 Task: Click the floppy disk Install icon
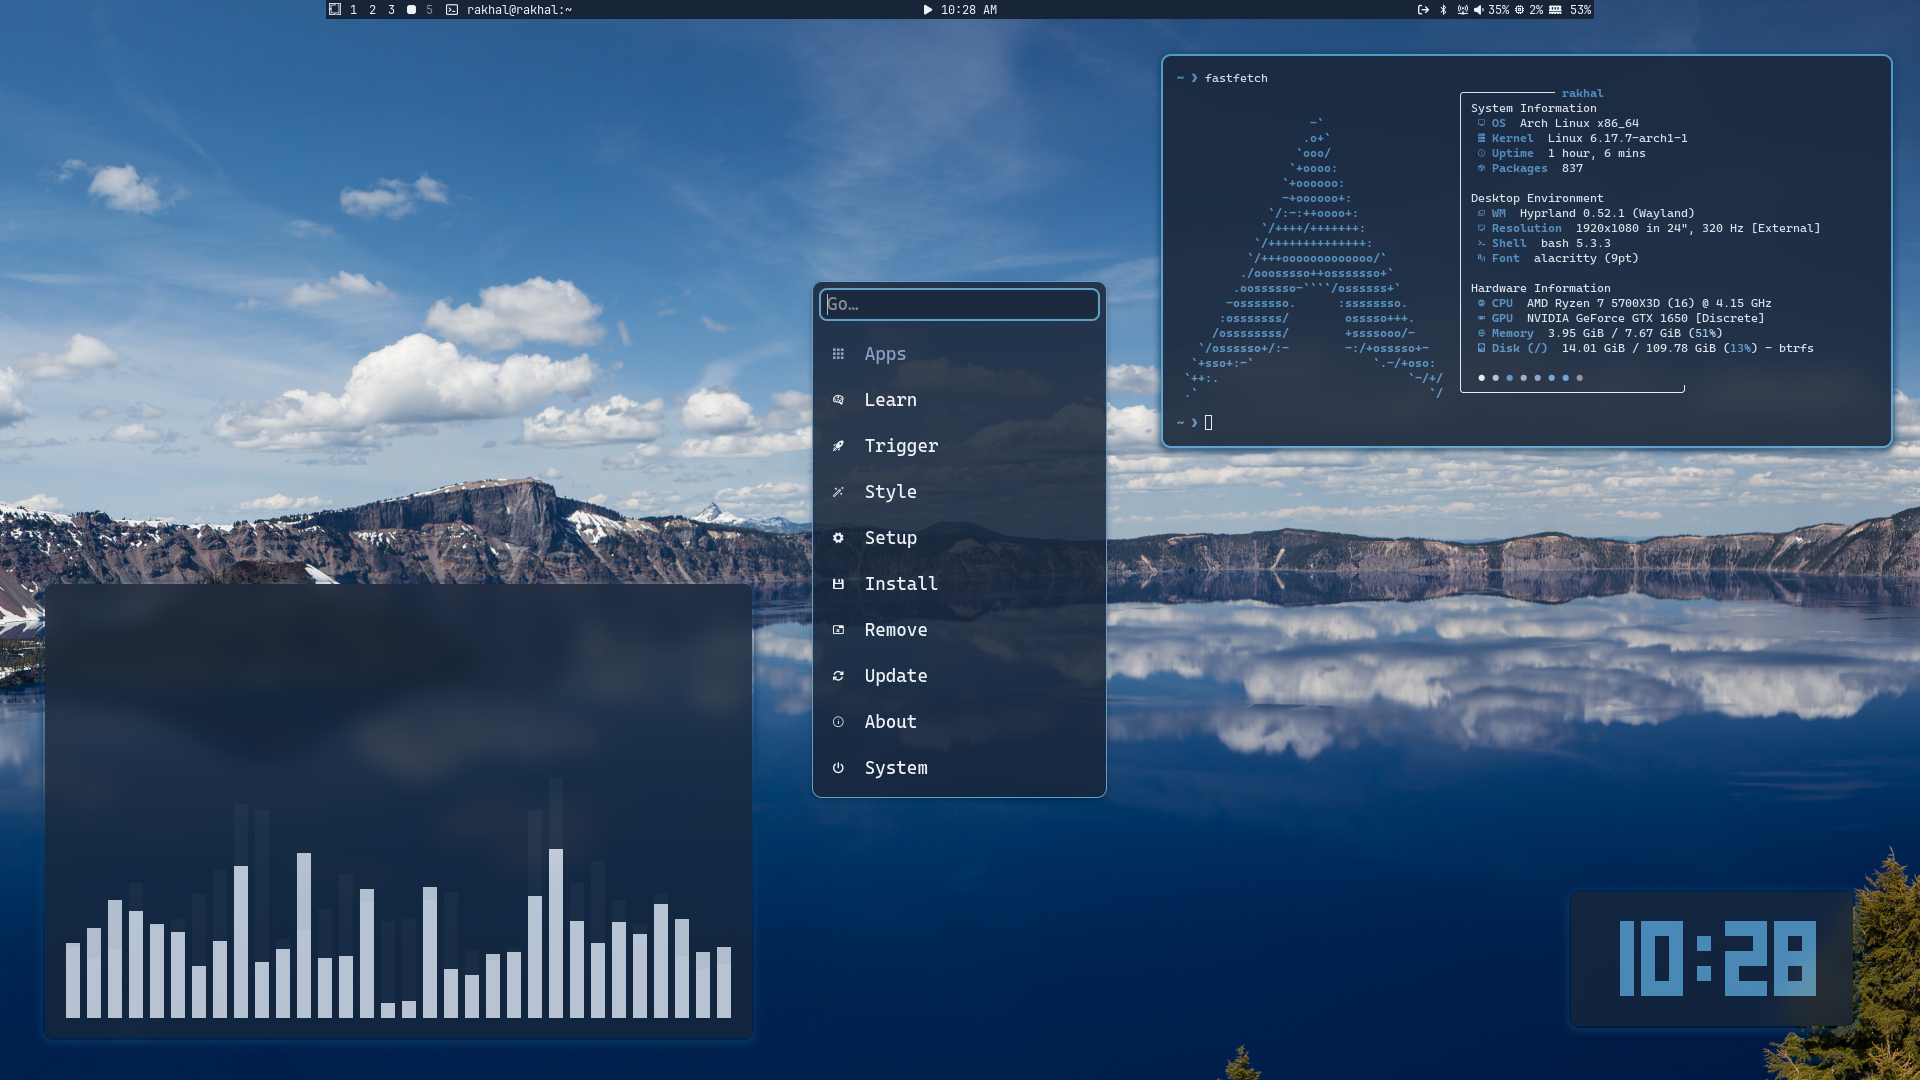[838, 584]
